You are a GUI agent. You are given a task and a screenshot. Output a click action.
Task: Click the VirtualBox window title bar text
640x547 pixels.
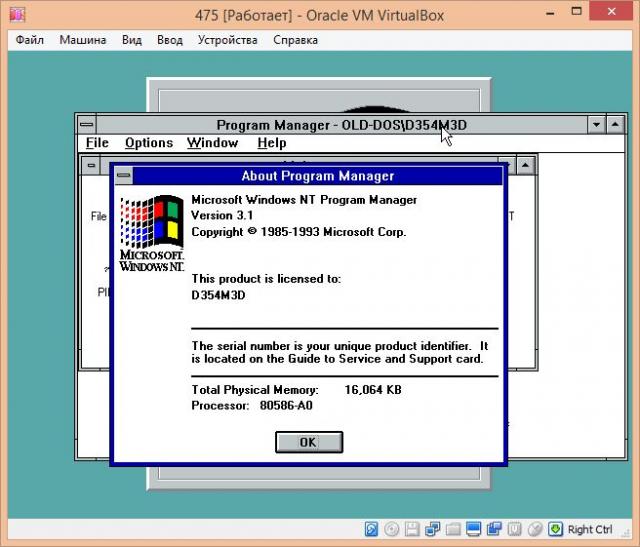(x=319, y=16)
